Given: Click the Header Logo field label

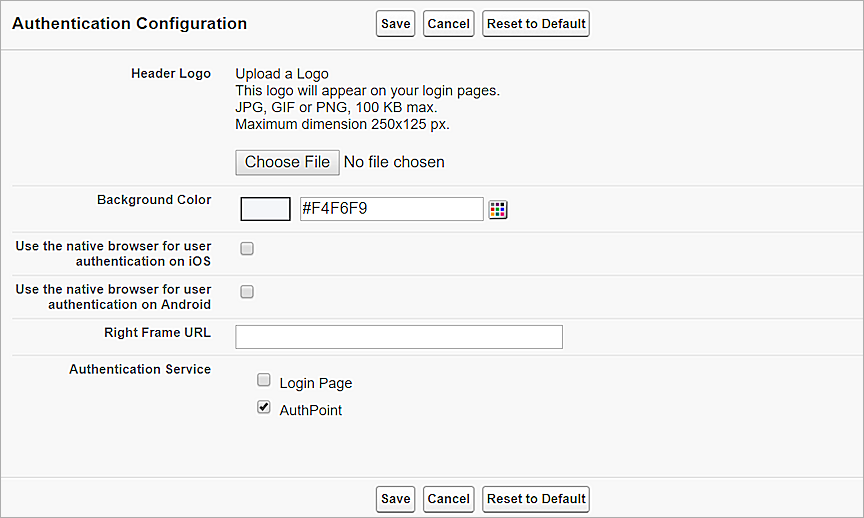Looking at the screenshot, I should pos(171,74).
